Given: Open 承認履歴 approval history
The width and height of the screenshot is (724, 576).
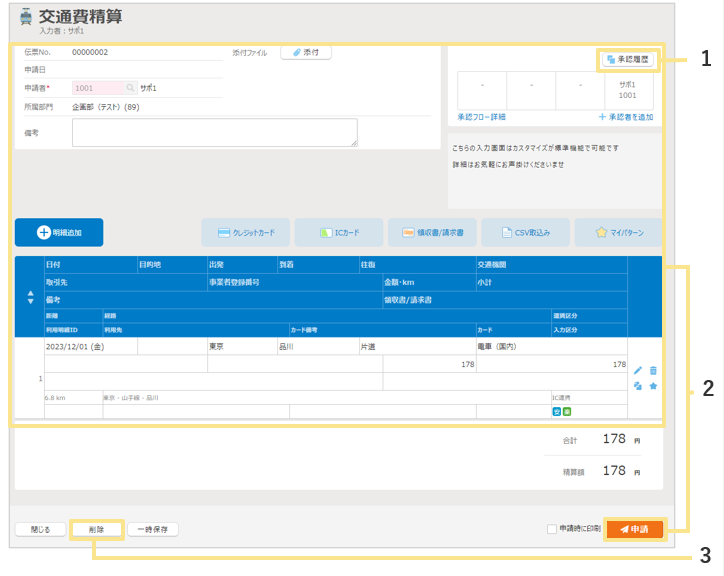Looking at the screenshot, I should coord(627,60).
